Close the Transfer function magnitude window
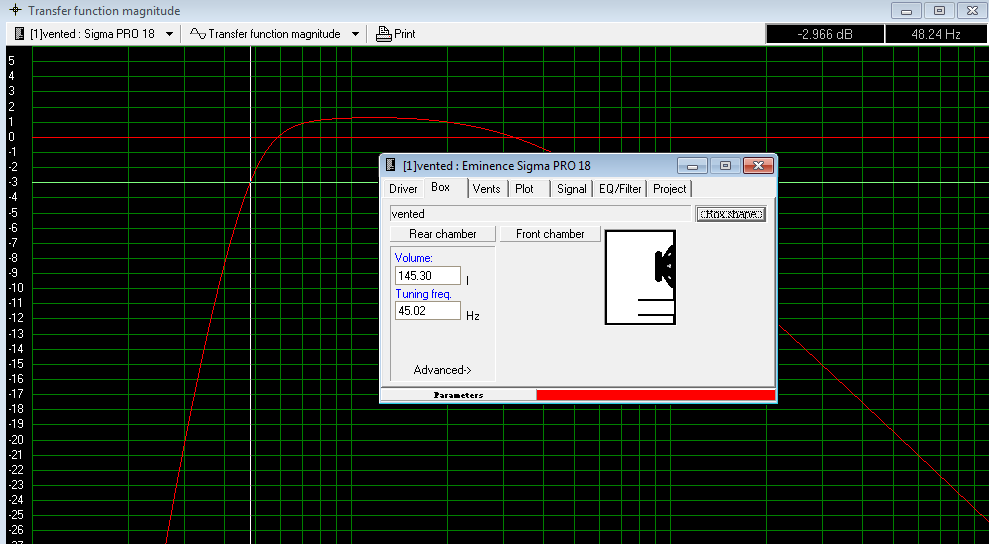The image size is (989, 544). coord(972,11)
